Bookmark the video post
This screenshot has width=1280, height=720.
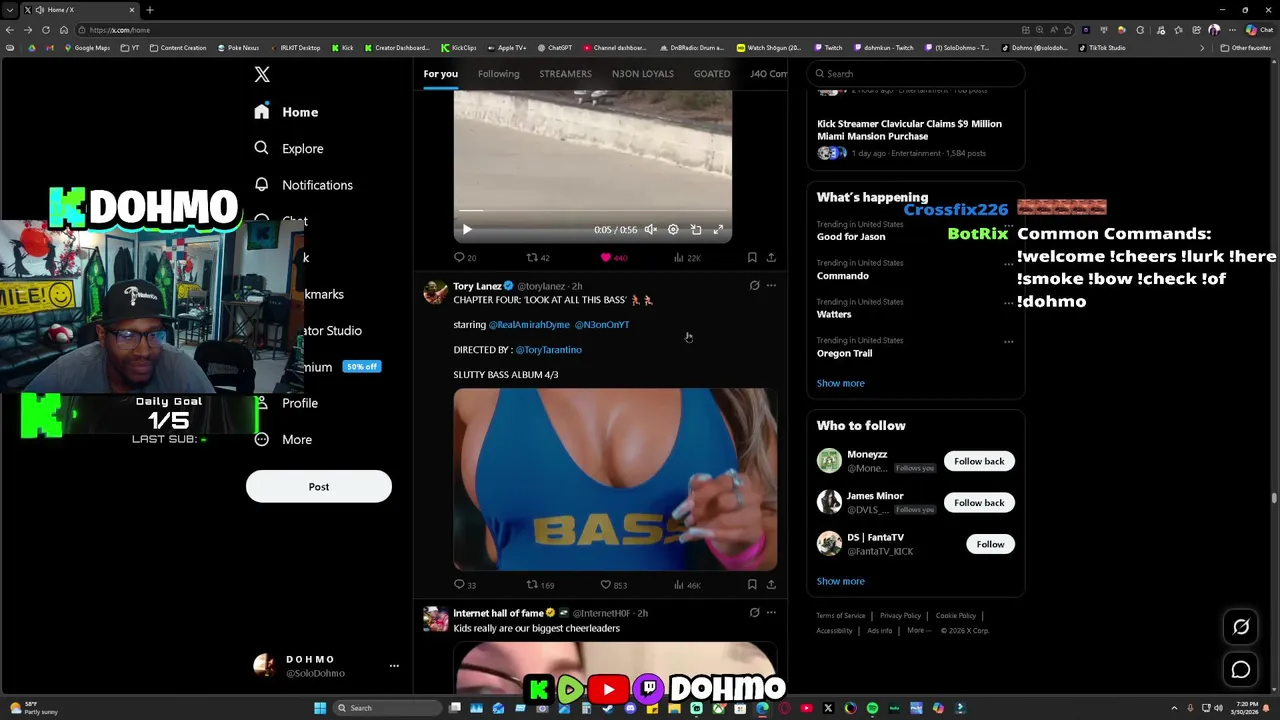[x=752, y=257]
